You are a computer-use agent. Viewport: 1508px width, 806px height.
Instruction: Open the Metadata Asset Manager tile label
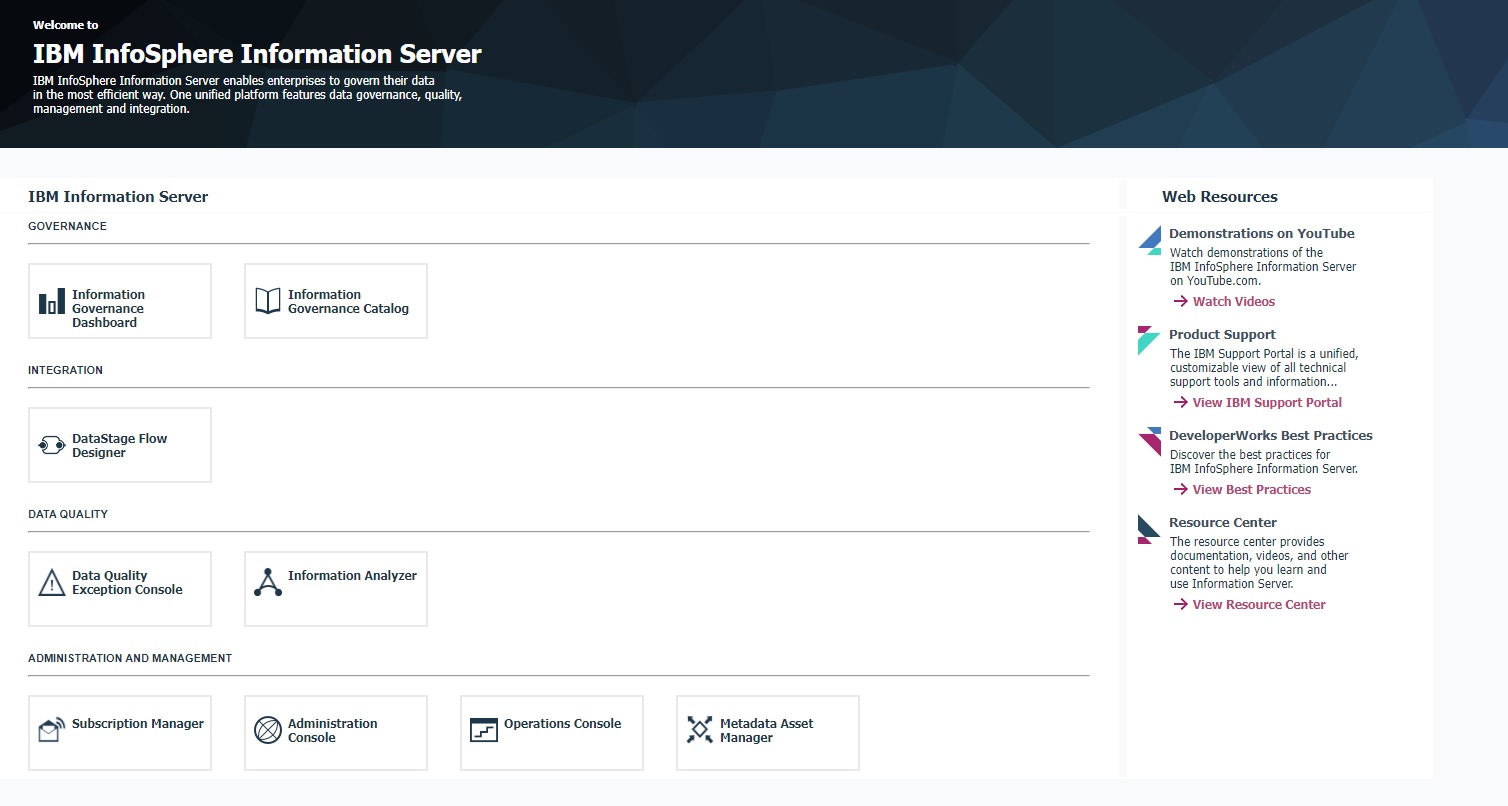point(766,730)
